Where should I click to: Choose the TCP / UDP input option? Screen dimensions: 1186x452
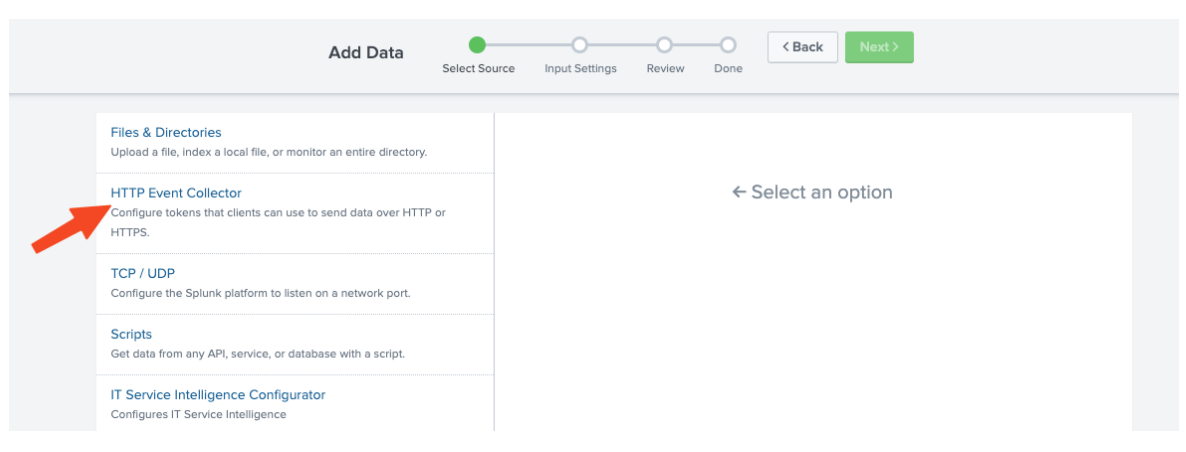click(143, 273)
